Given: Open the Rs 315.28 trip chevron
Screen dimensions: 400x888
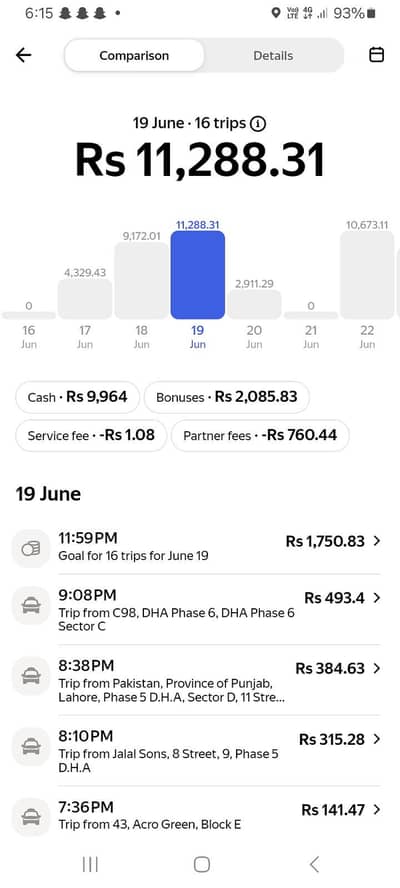Looking at the screenshot, I should pos(377,739).
